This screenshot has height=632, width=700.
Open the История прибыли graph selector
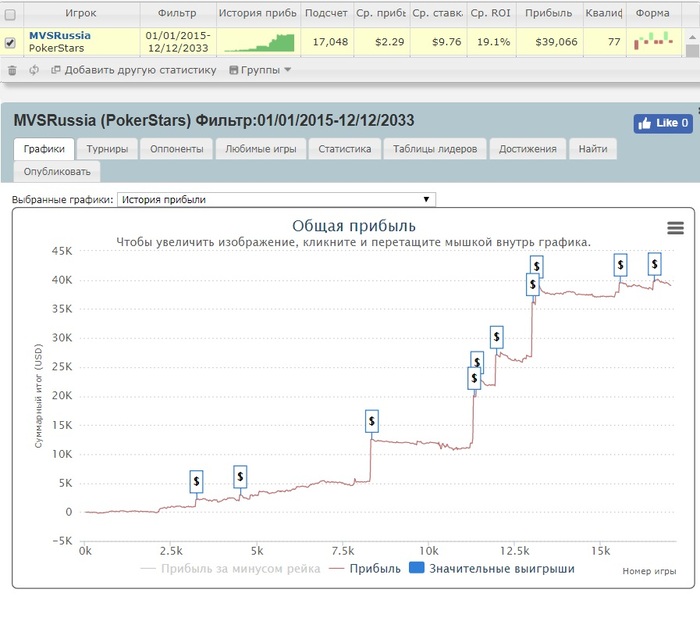[276, 200]
